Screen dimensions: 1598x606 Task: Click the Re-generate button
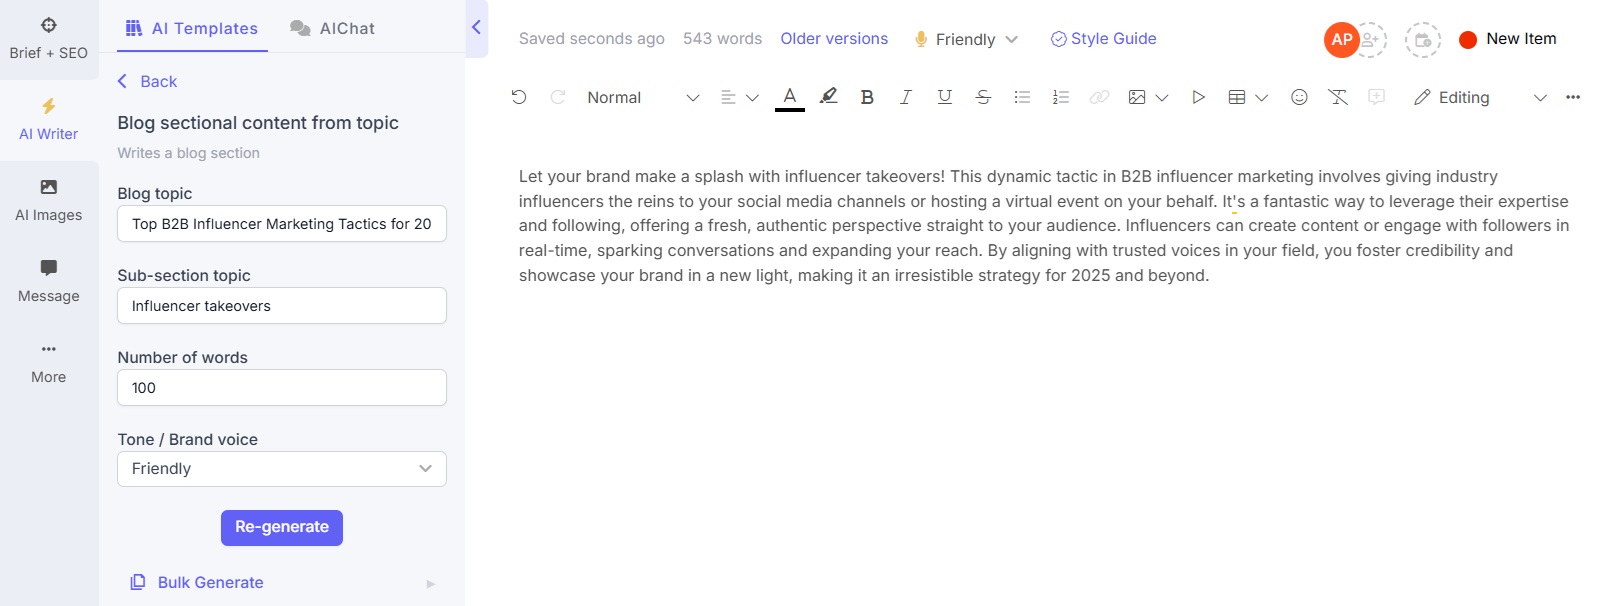(282, 528)
